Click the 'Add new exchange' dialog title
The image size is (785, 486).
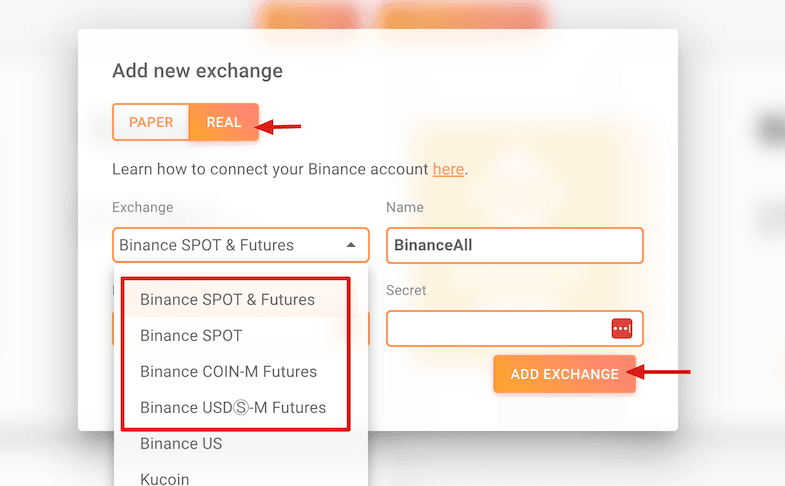[197, 71]
